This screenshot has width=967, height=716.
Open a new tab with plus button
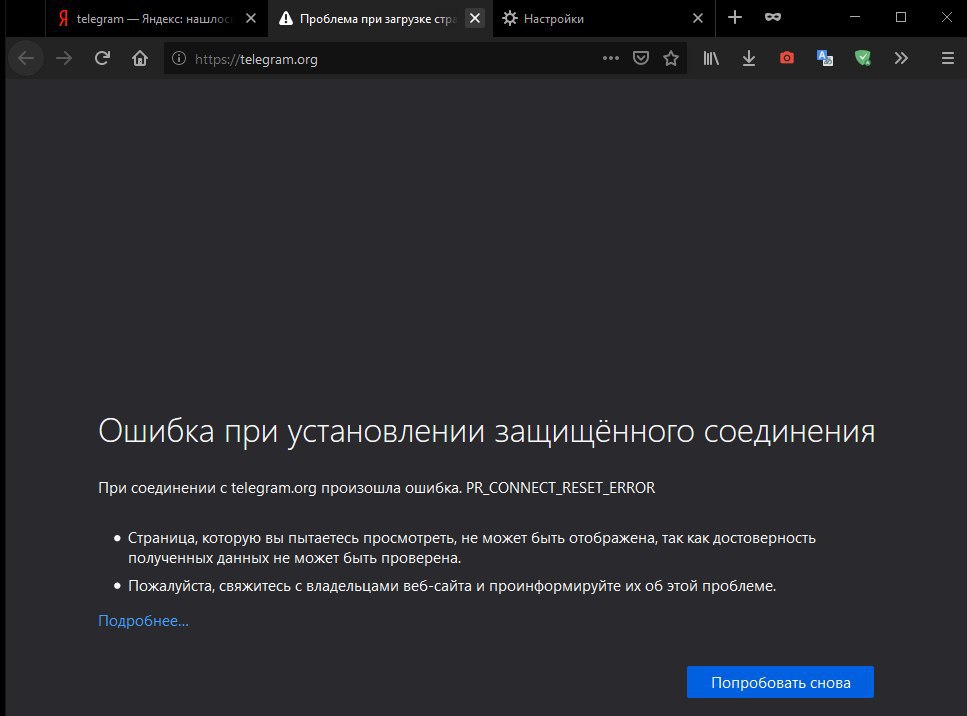click(735, 17)
